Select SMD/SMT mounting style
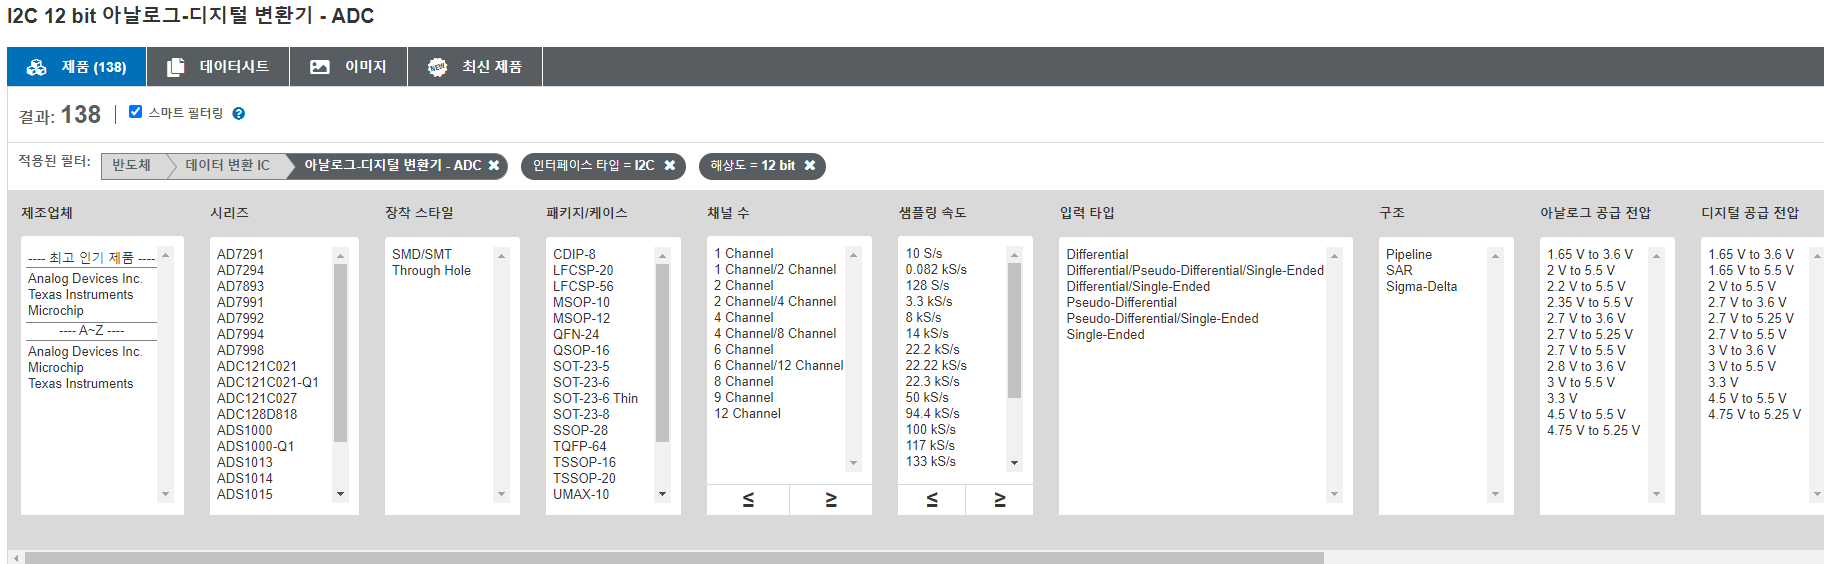 [x=422, y=254]
